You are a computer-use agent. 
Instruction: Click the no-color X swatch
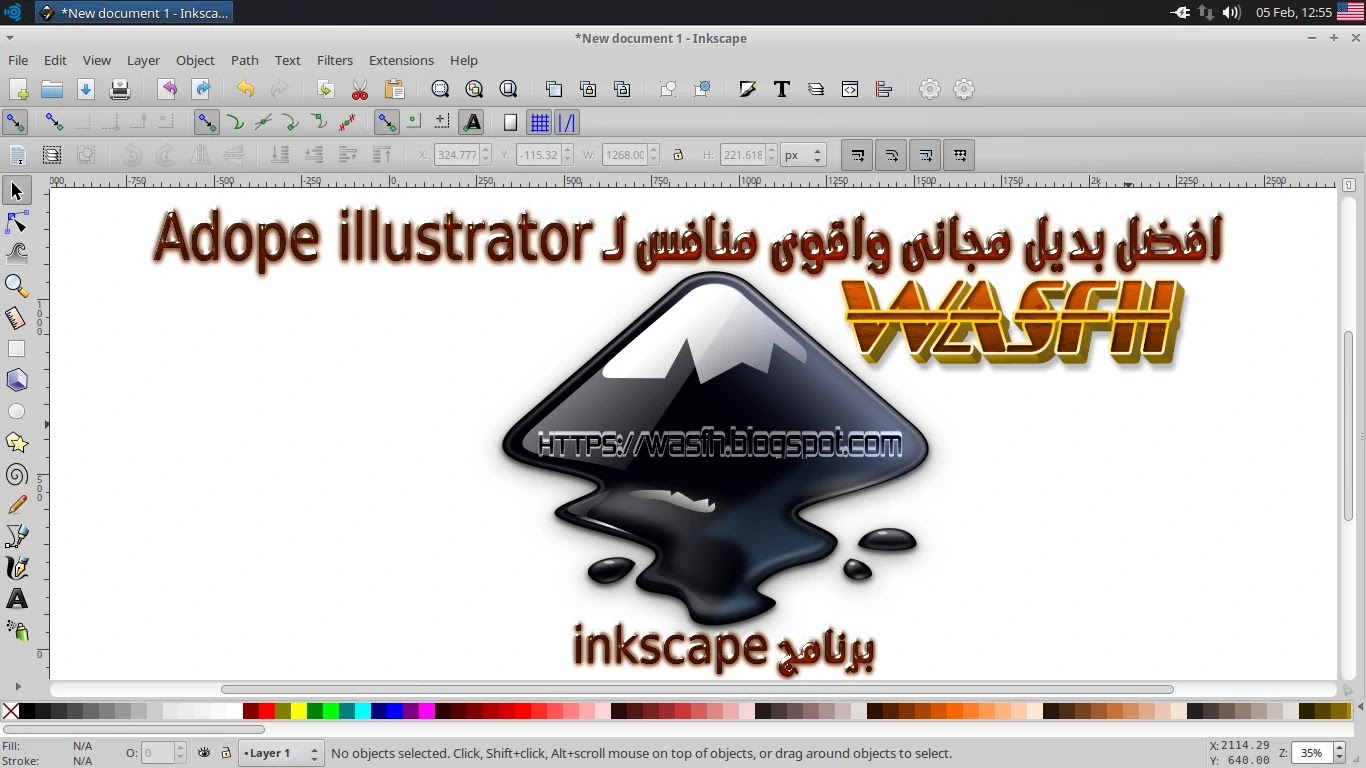click(10, 711)
